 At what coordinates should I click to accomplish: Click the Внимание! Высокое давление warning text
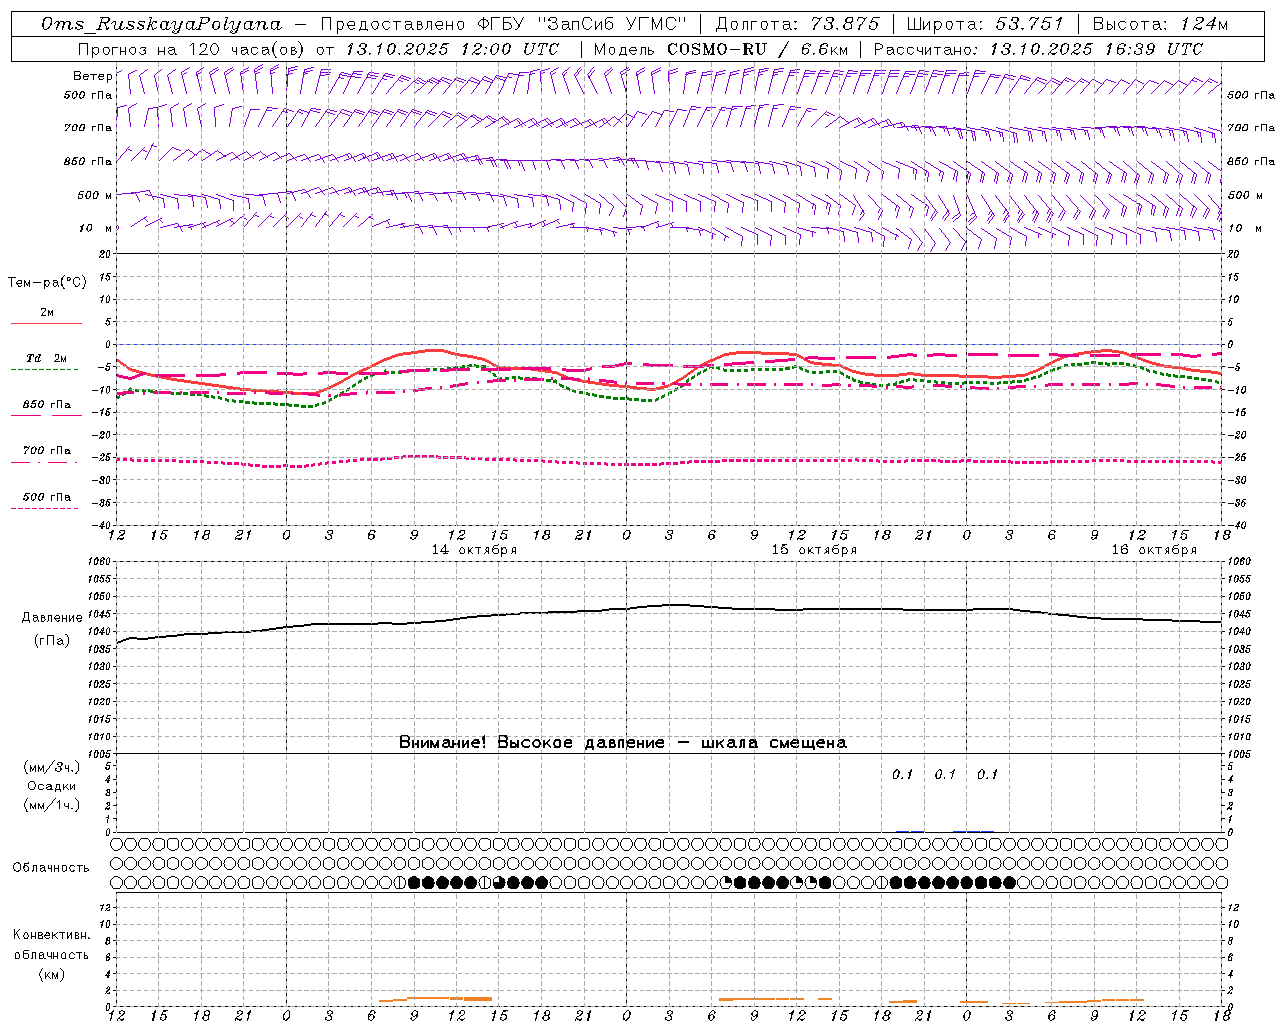pos(623,743)
